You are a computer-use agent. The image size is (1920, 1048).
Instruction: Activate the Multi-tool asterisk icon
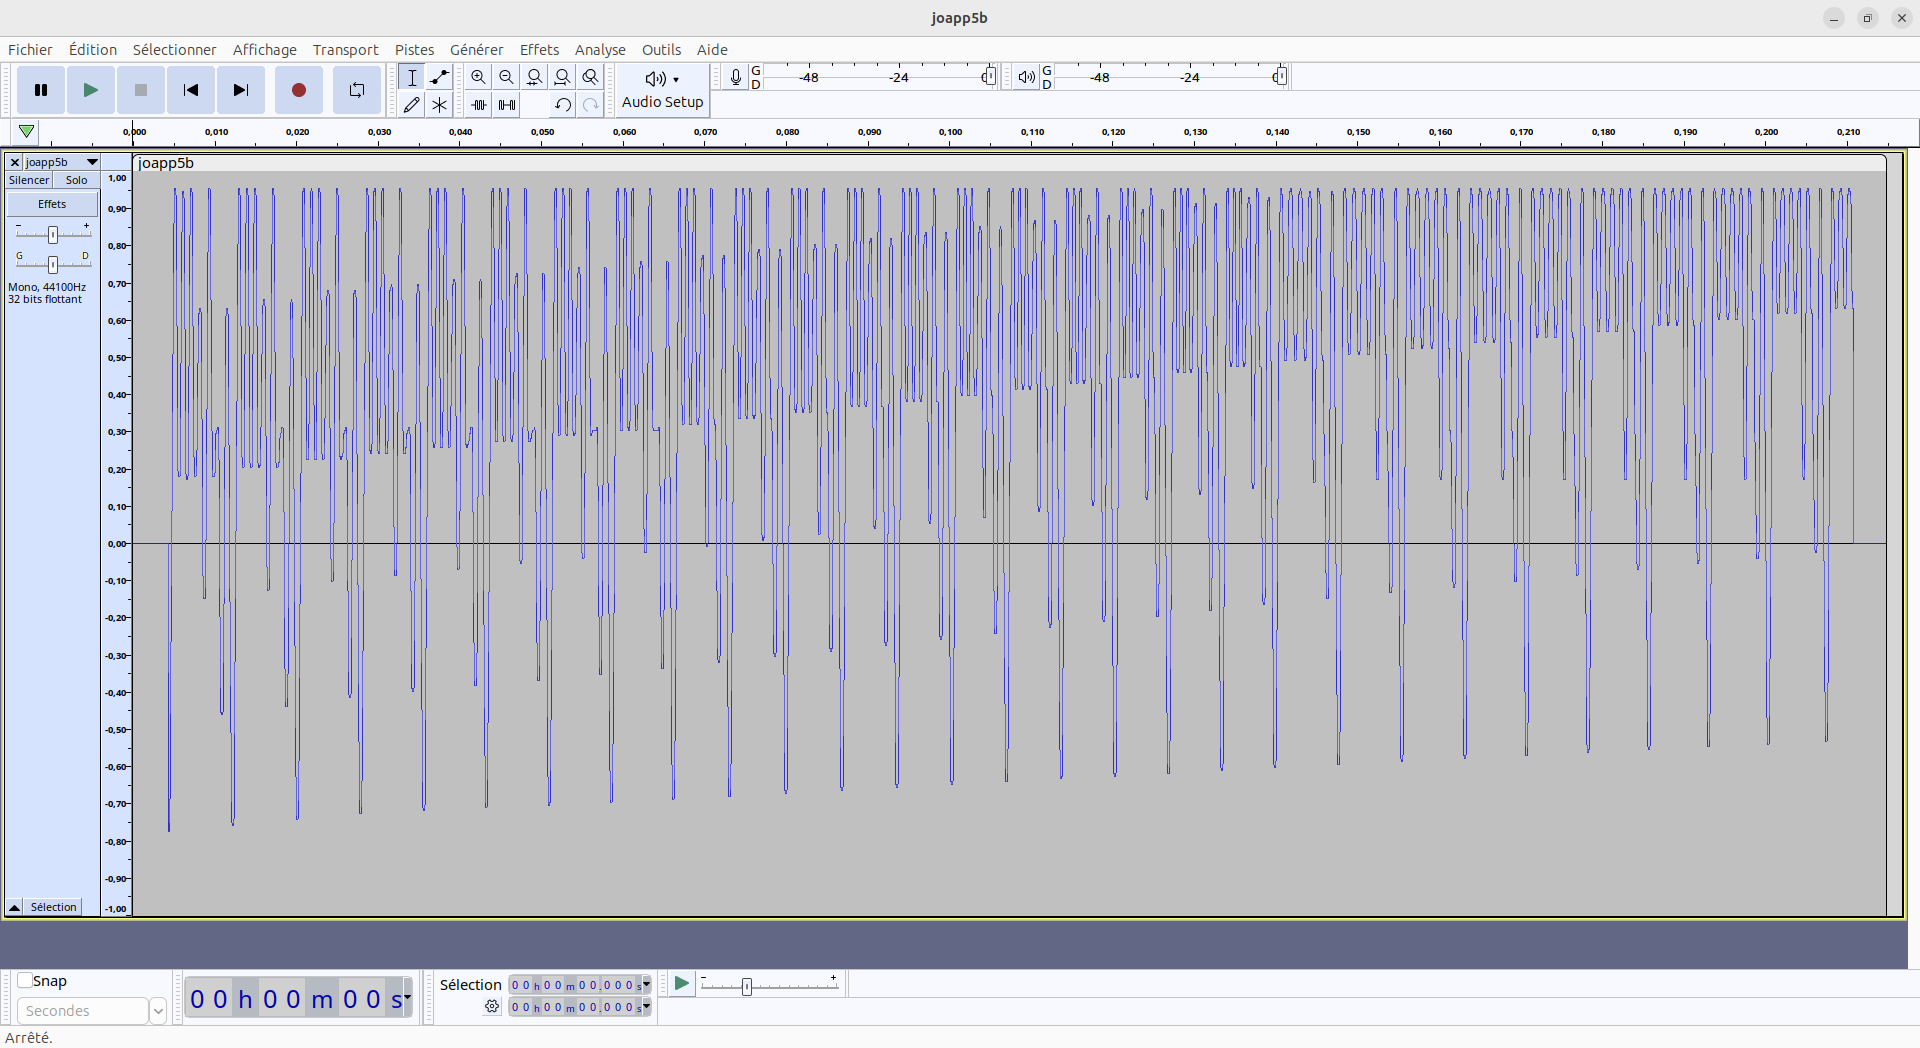(x=439, y=105)
